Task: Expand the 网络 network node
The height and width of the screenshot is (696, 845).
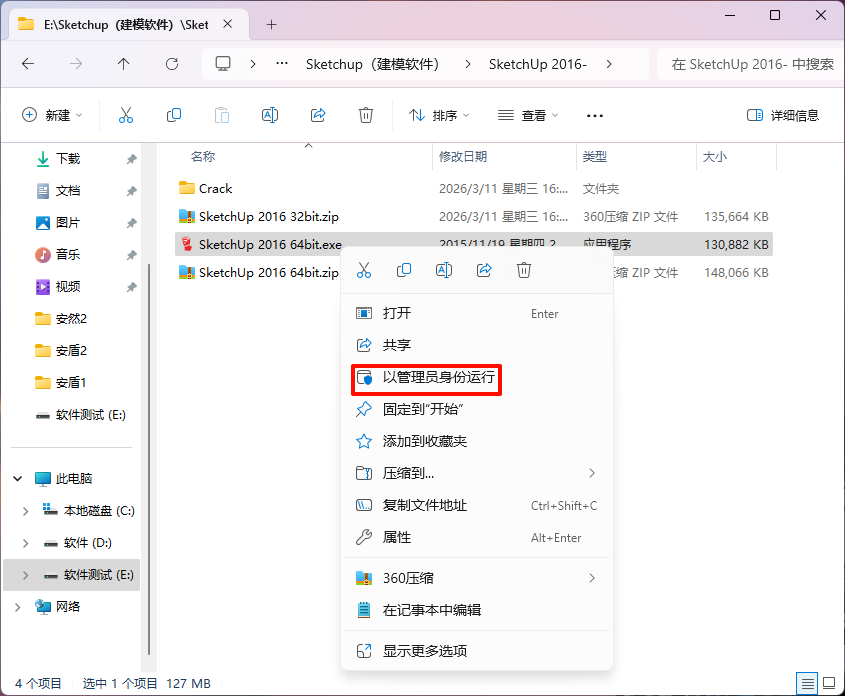Action: tap(18, 607)
